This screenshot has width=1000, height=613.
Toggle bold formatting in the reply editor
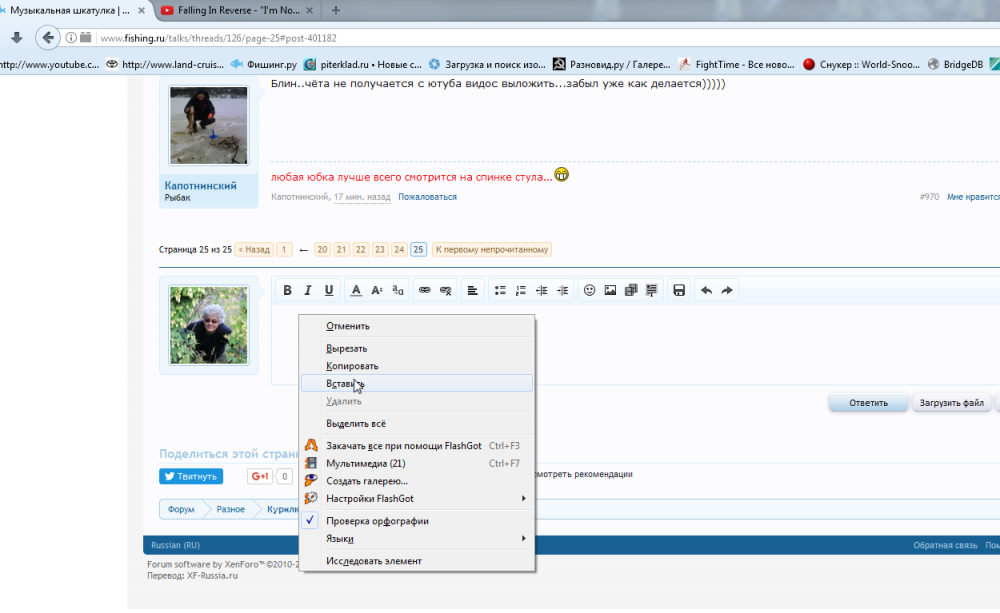point(287,291)
